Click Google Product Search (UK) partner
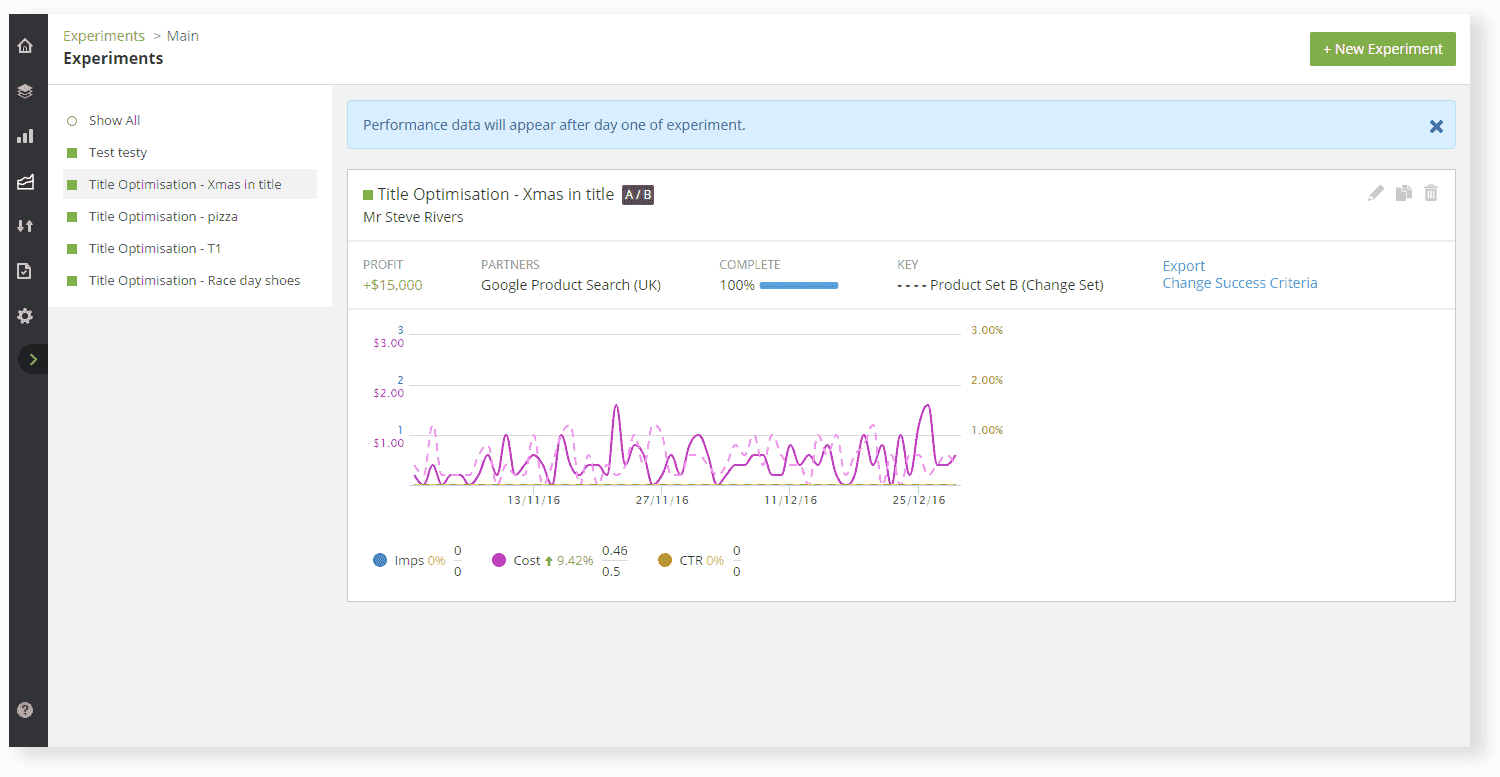The height and width of the screenshot is (777, 1500). [571, 285]
